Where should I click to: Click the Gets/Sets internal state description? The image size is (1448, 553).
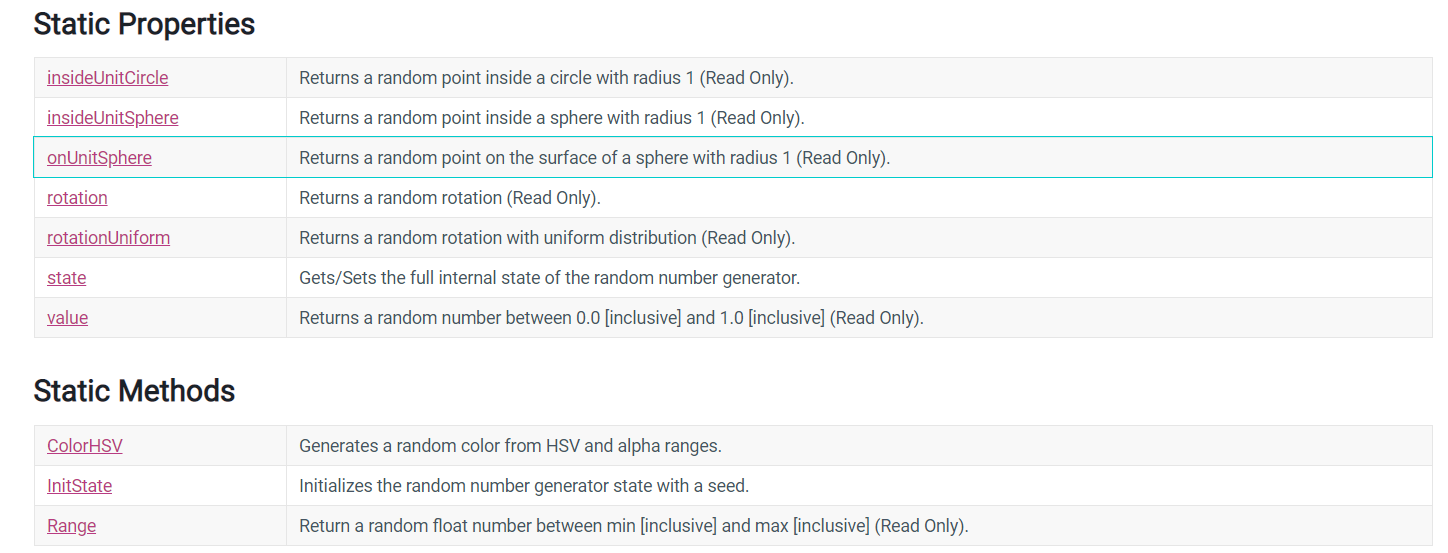549,277
